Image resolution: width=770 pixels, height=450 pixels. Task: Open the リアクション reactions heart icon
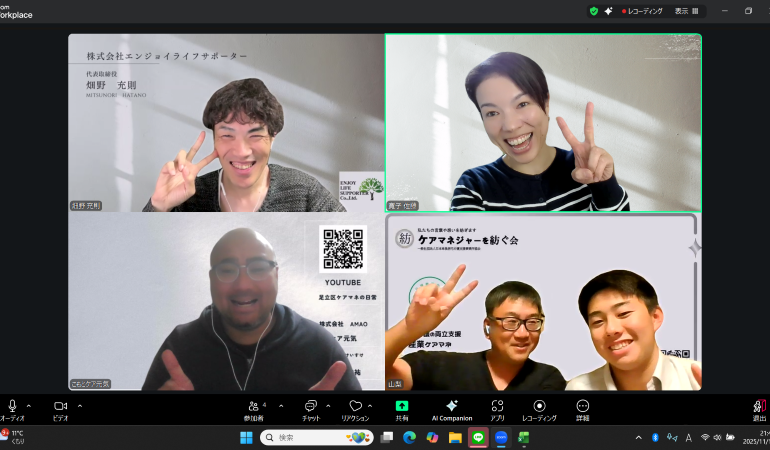[355, 406]
